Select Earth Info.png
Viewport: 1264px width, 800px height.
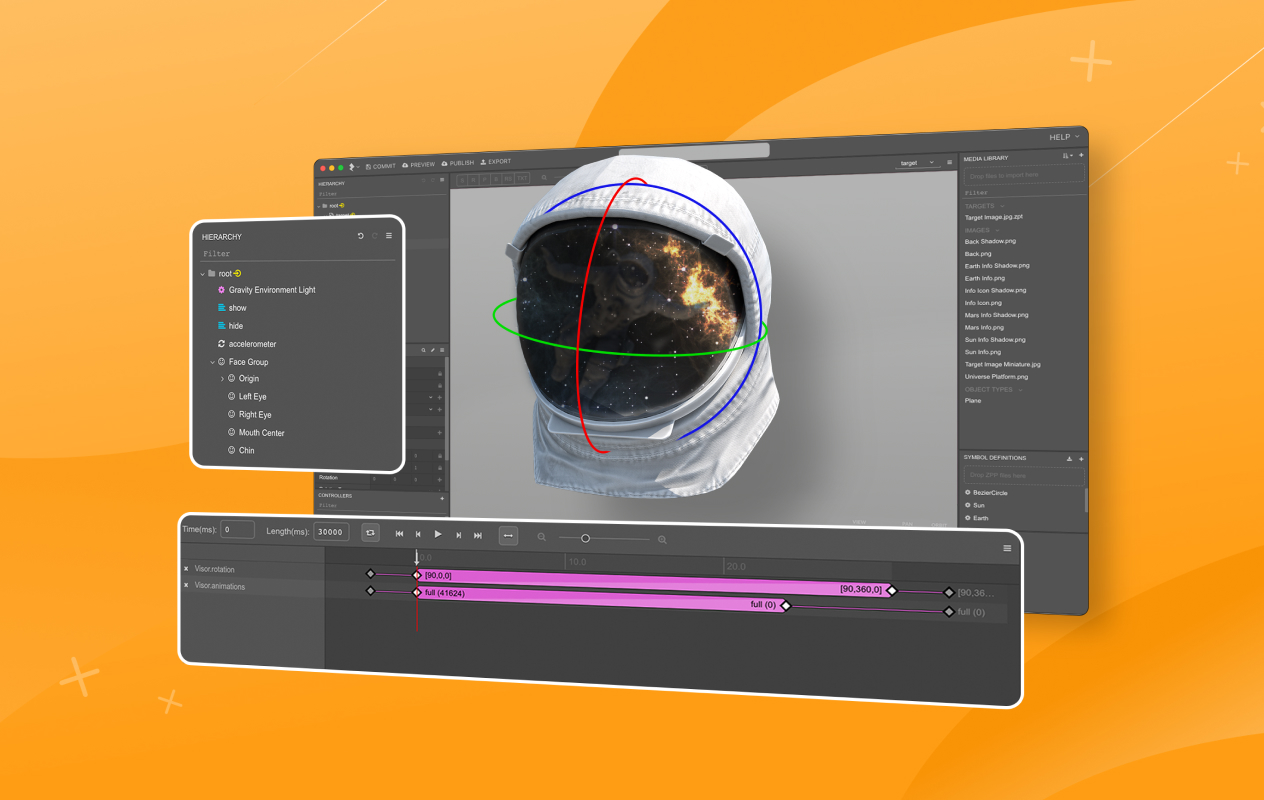[x=985, y=278]
